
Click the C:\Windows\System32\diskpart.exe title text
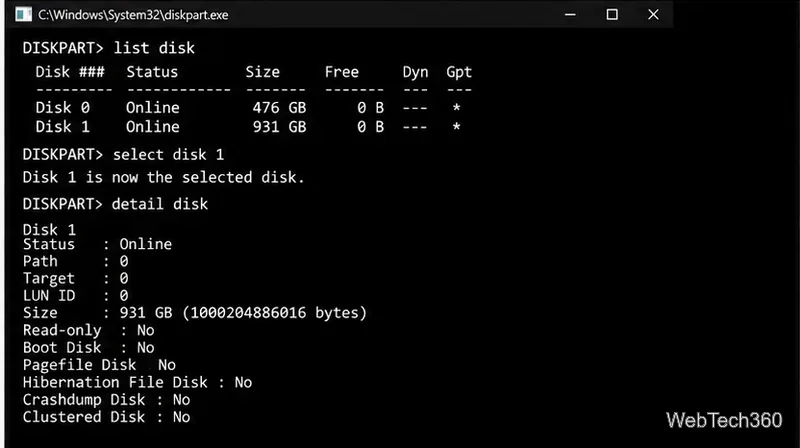133,15
